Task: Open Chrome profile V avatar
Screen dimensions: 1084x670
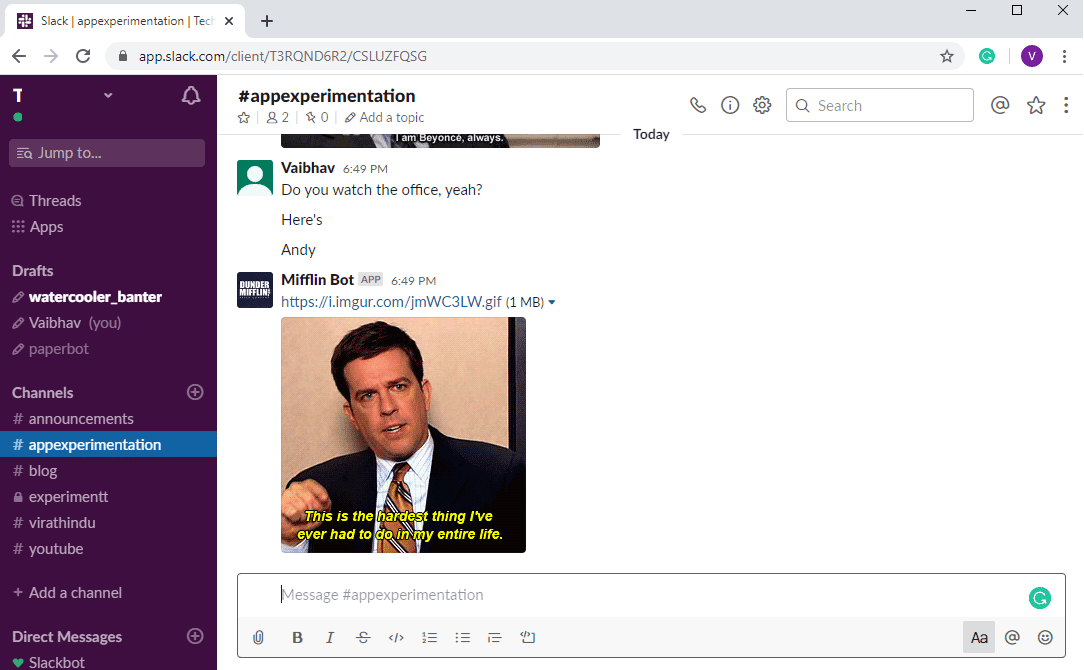Action: coord(1031,56)
